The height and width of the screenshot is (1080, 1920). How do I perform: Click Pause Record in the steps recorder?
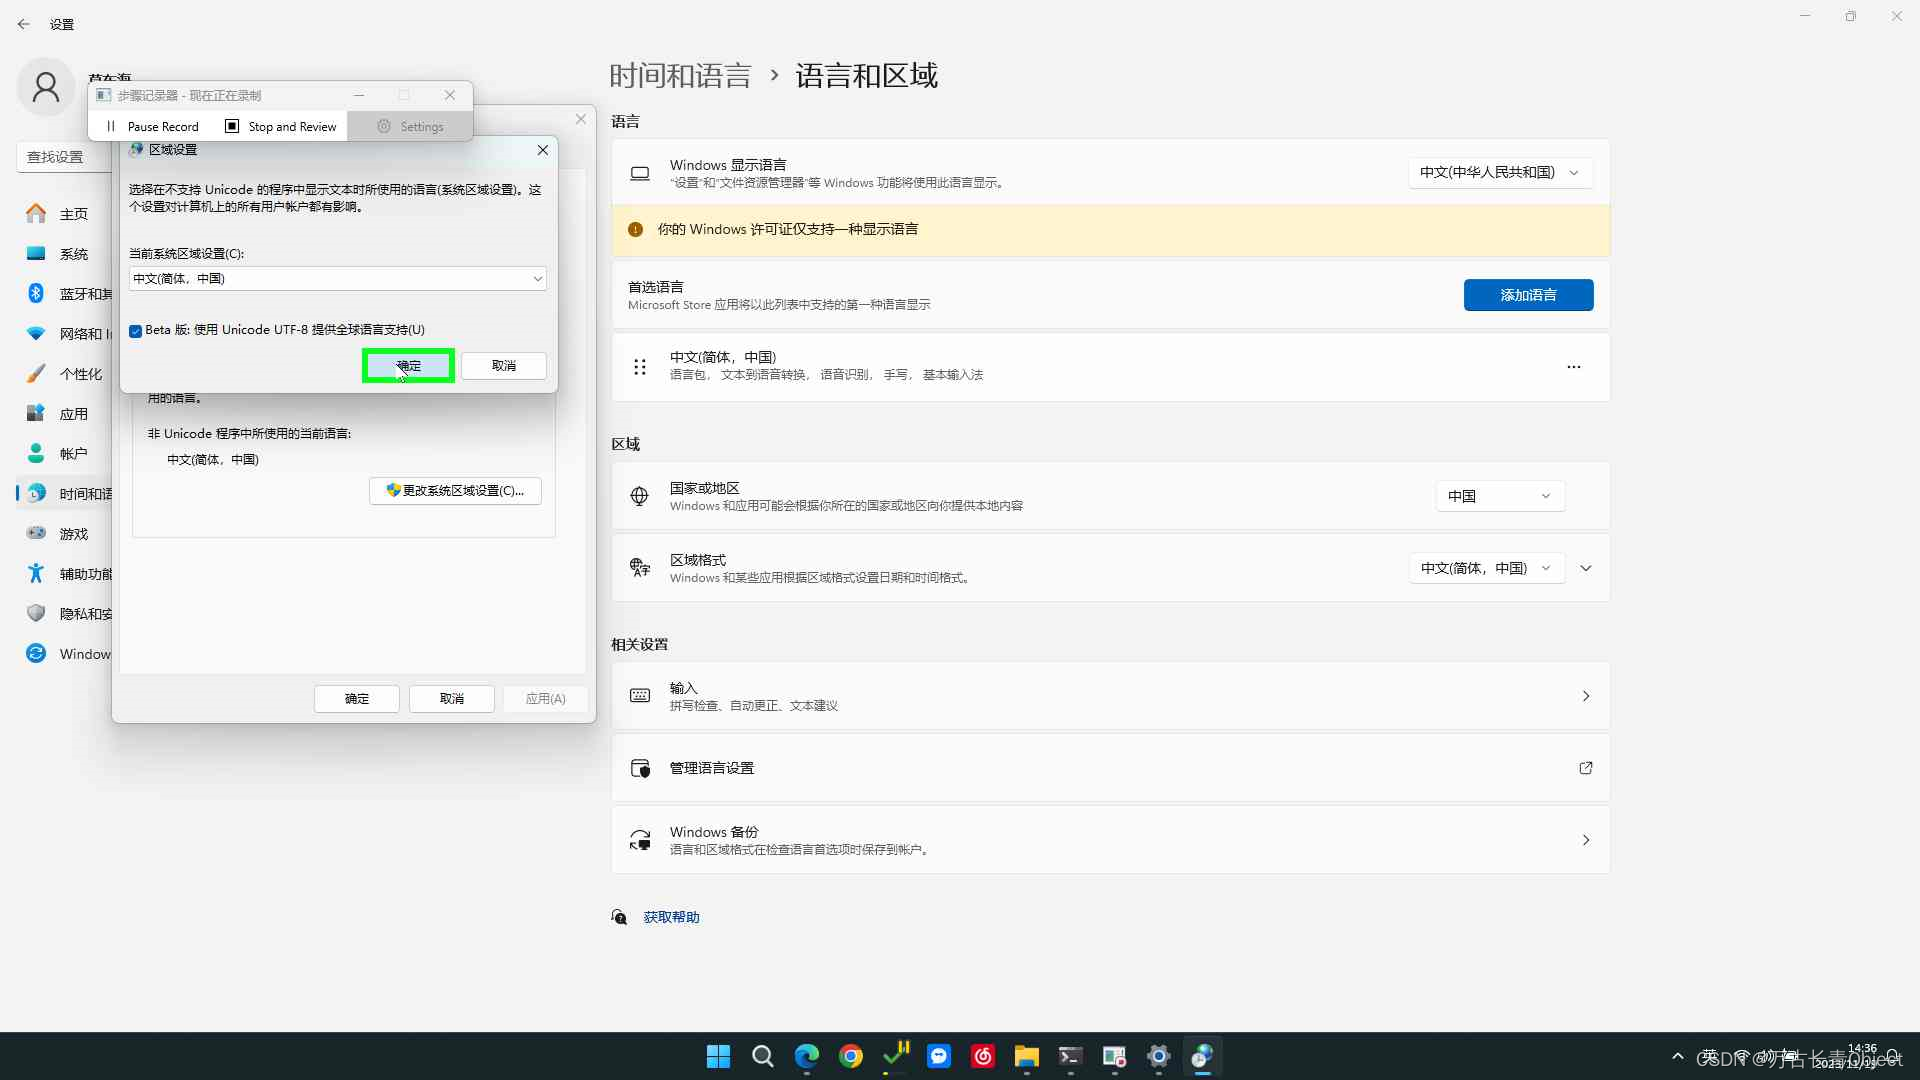[153, 127]
